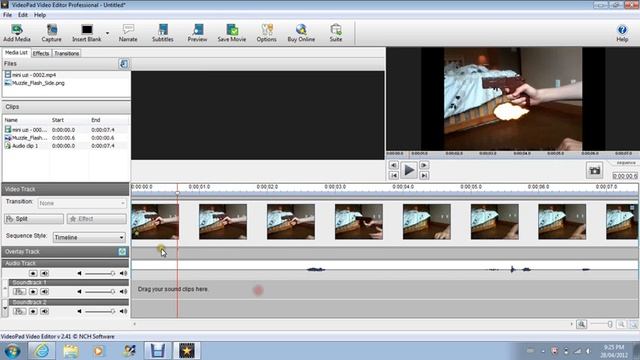
Task: Open the Subtitles tool
Action: (162, 33)
